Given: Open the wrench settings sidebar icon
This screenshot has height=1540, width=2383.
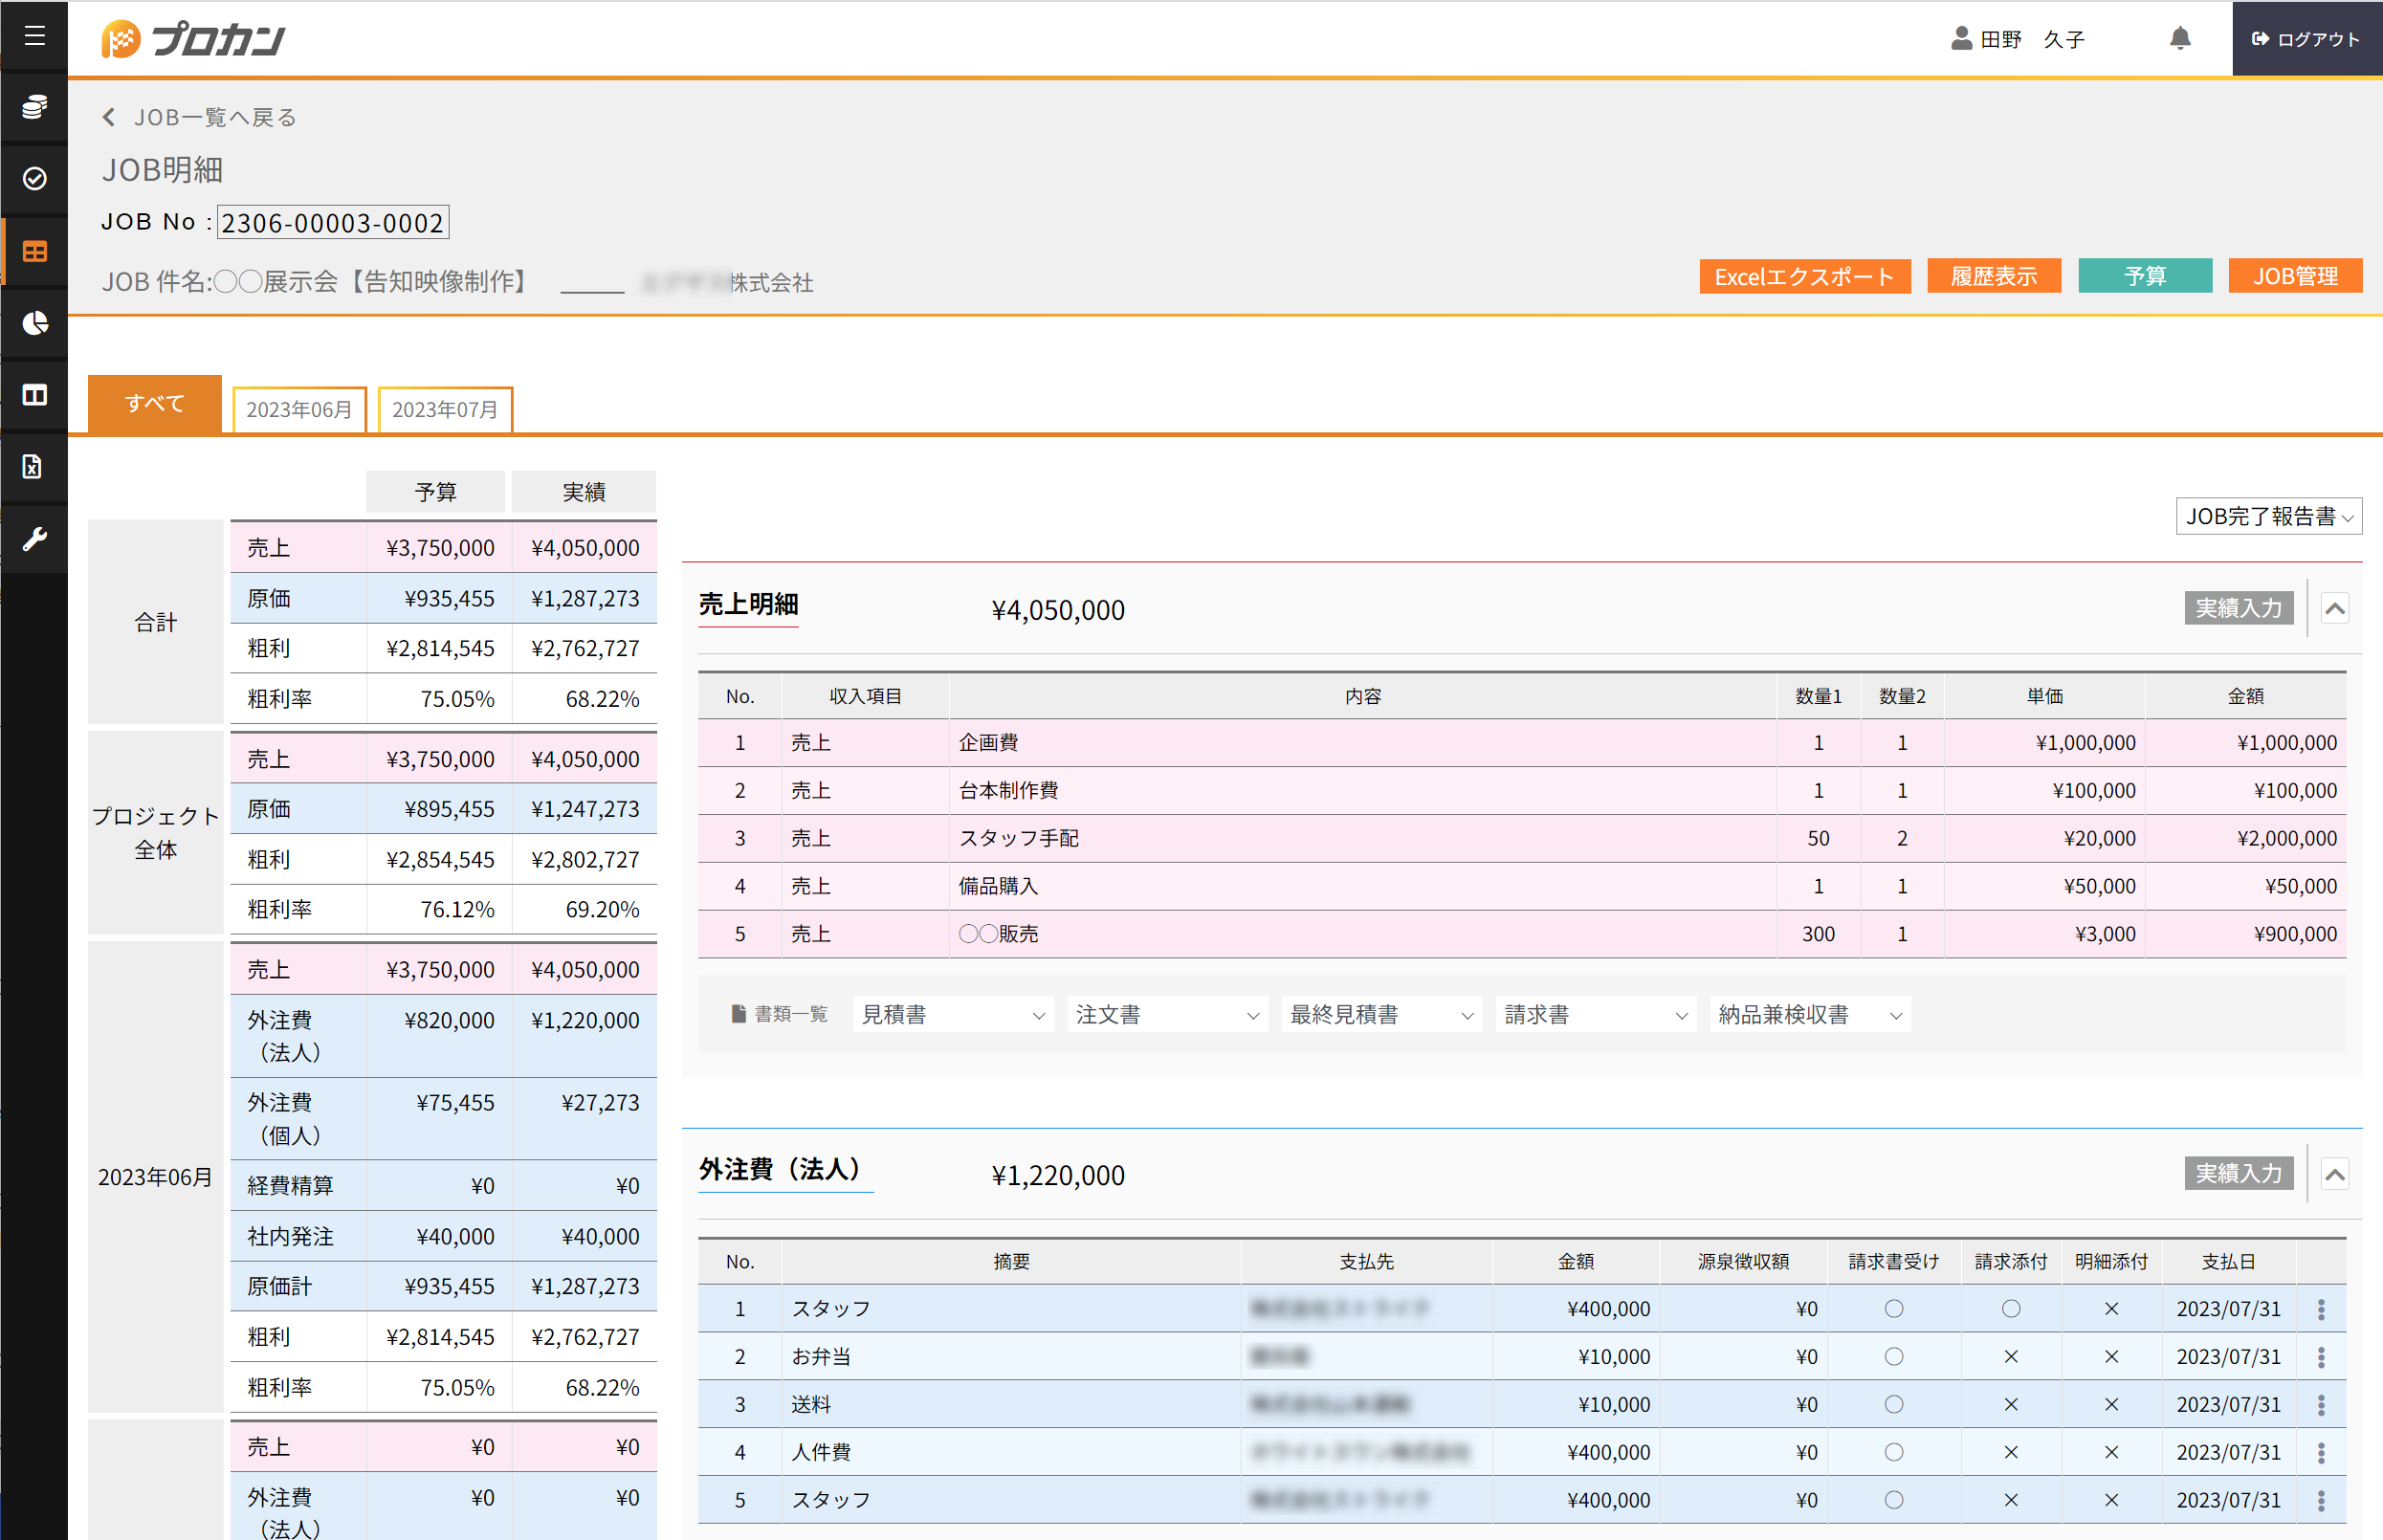Looking at the screenshot, I should click(x=34, y=539).
